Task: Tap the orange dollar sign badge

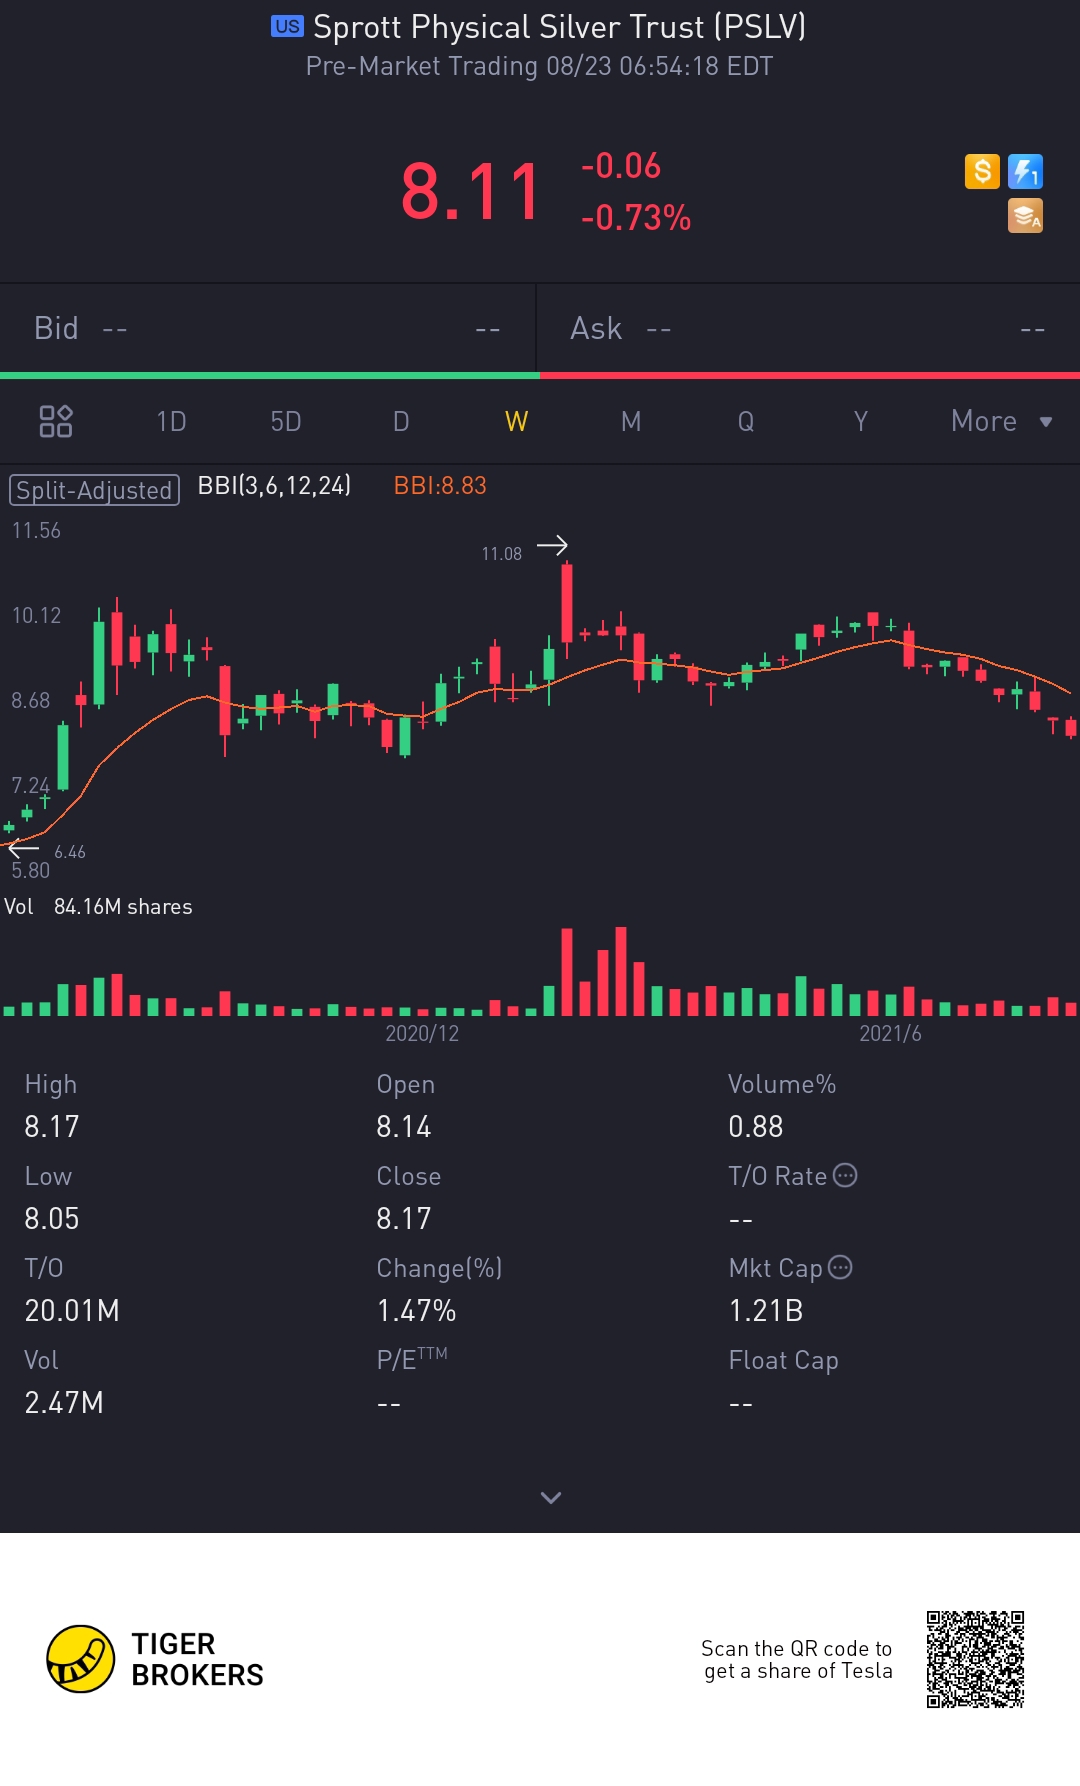Action: [982, 171]
